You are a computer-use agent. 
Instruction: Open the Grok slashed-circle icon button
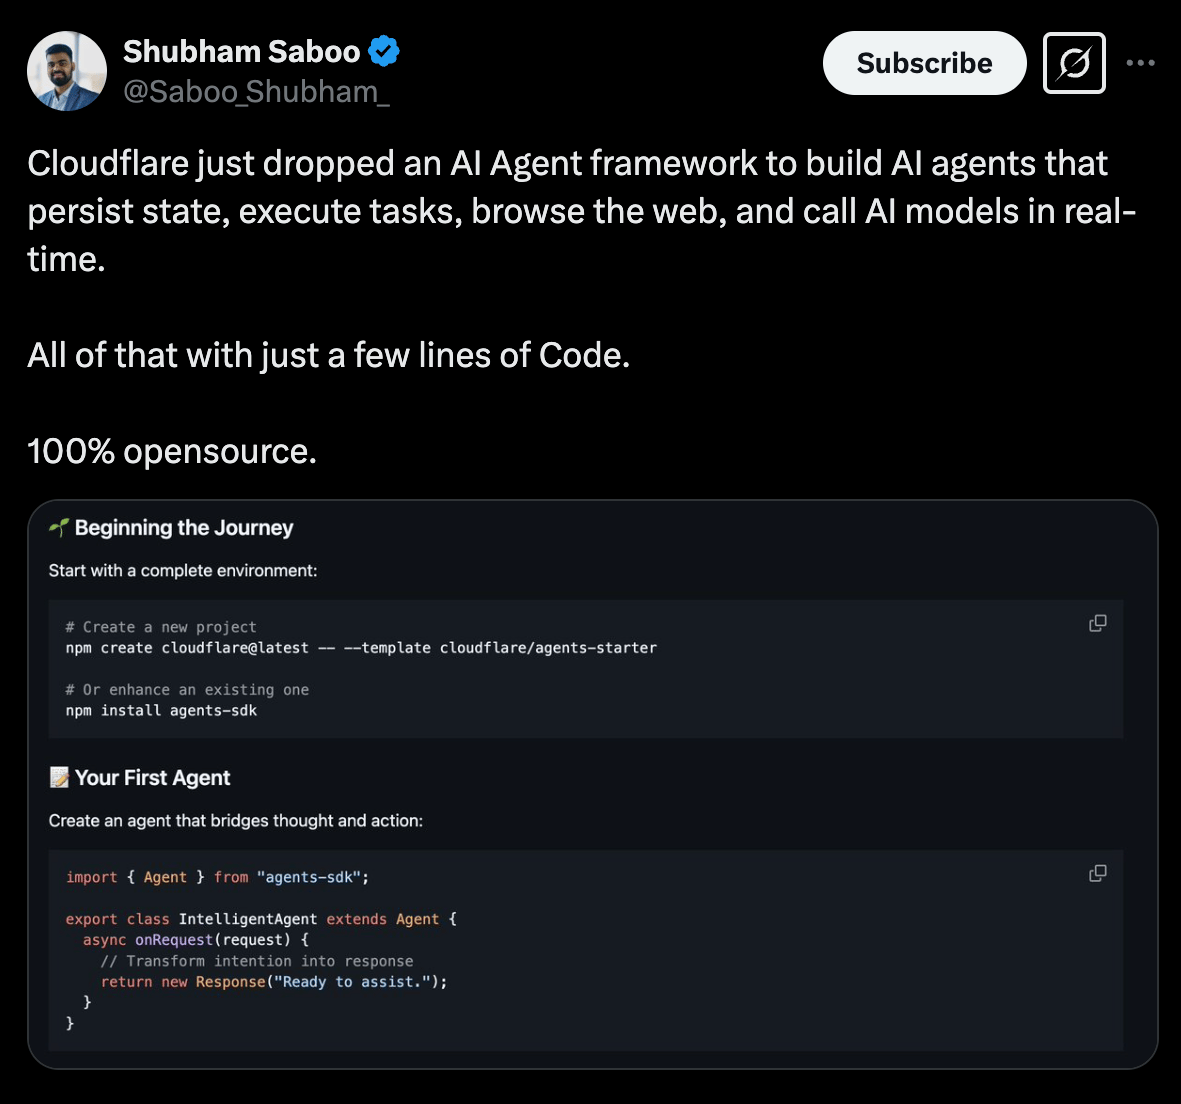point(1074,64)
